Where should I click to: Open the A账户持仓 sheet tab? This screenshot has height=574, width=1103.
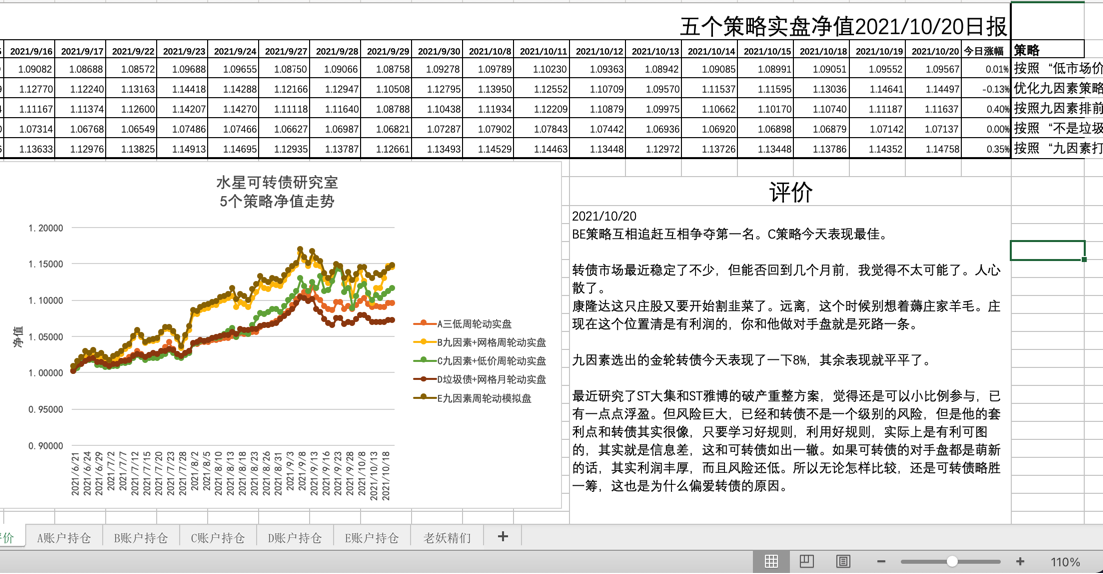(x=64, y=538)
